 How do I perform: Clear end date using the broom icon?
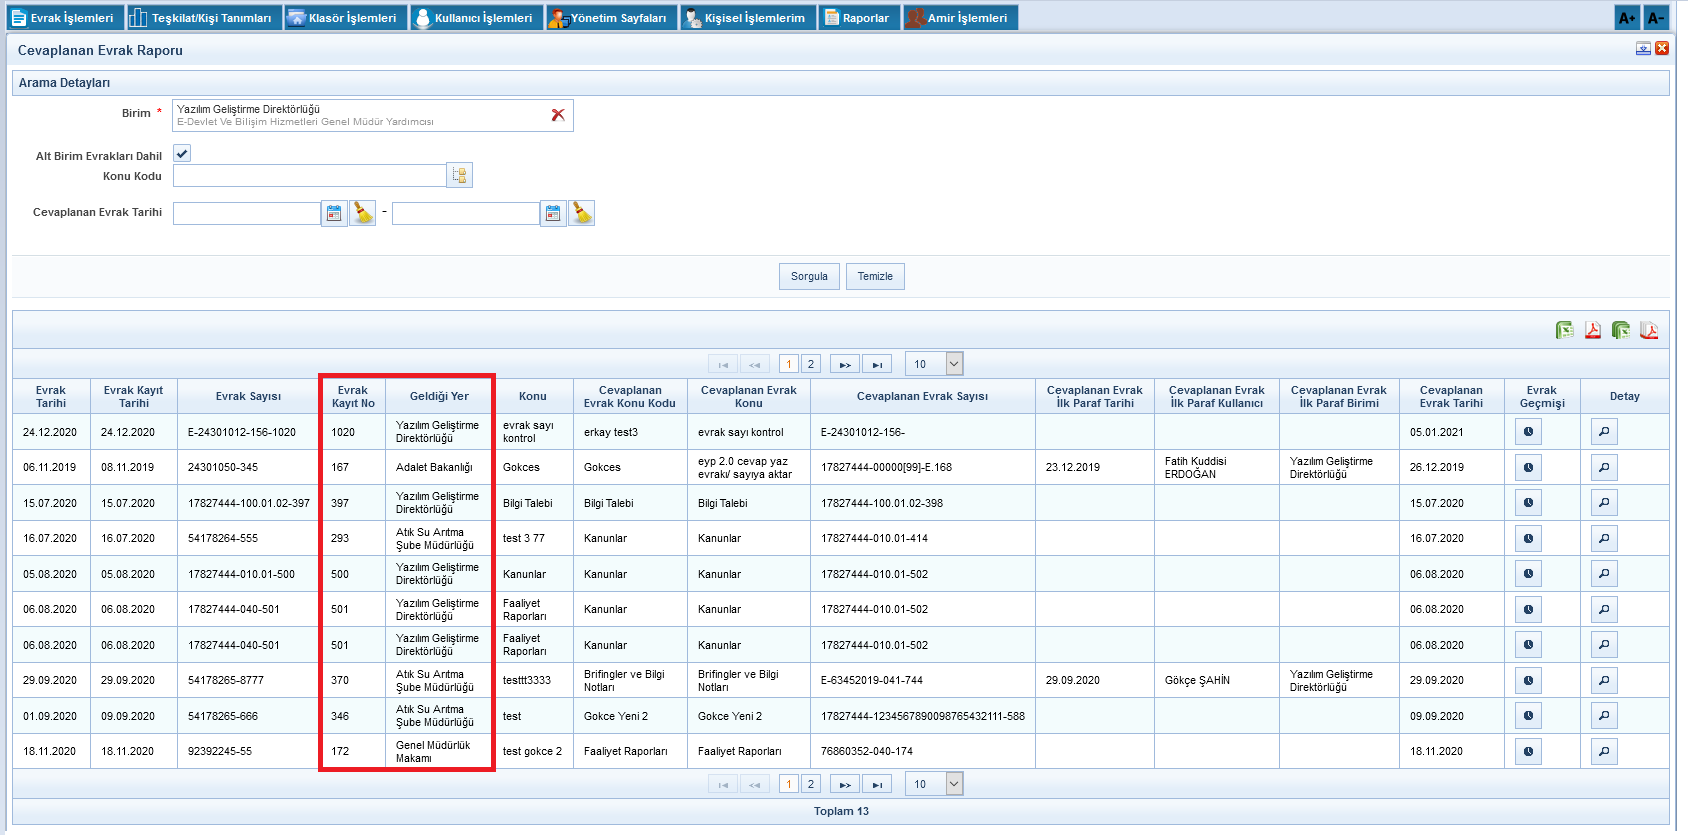582,213
